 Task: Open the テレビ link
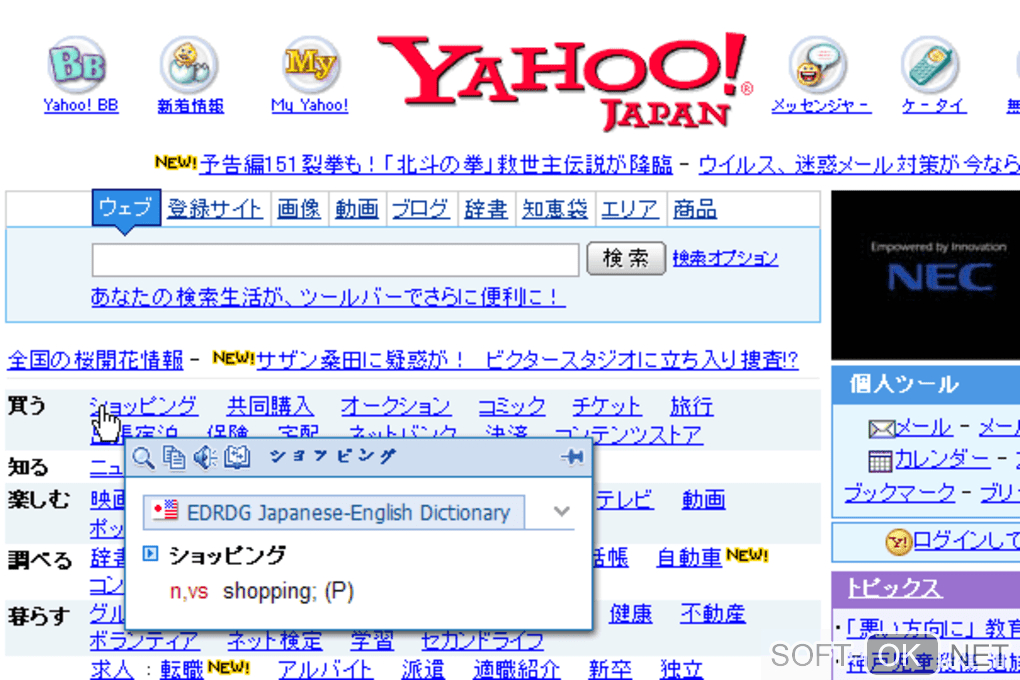(623, 500)
